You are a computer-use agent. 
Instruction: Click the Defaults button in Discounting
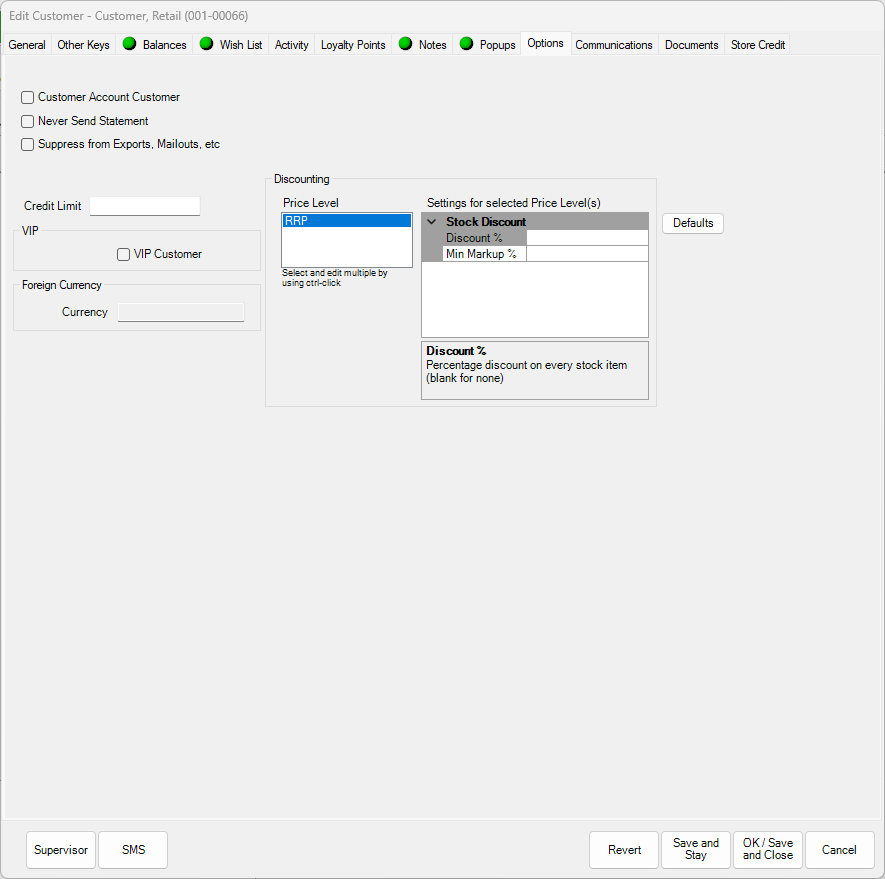(x=692, y=223)
